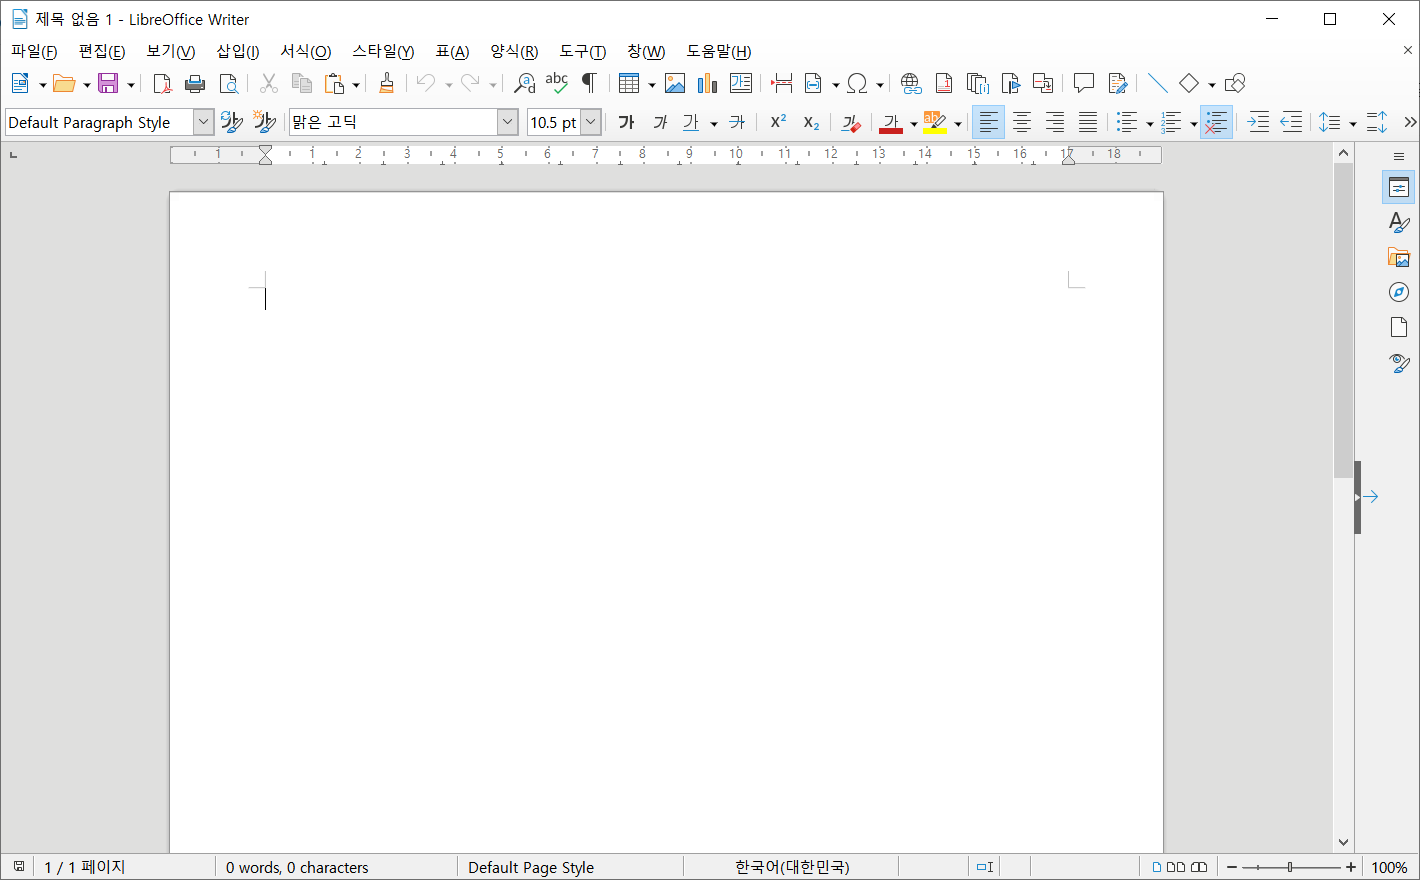Apply superscript formatting
Viewport: 1420px width, 880px height.
778,122
